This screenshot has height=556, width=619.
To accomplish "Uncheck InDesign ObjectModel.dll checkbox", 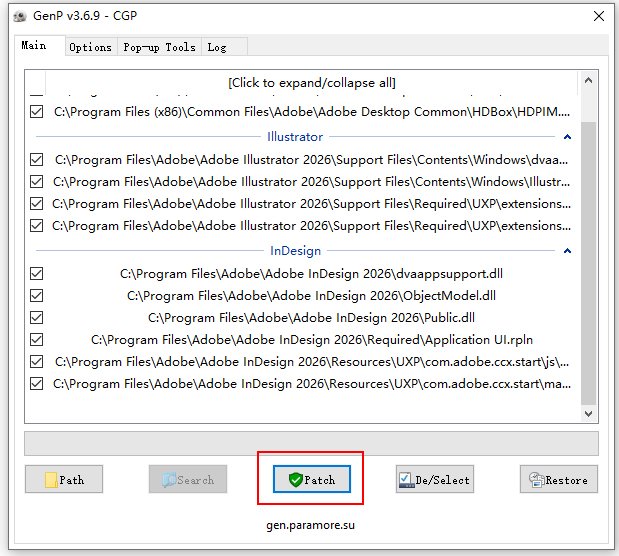I will coord(37,295).
